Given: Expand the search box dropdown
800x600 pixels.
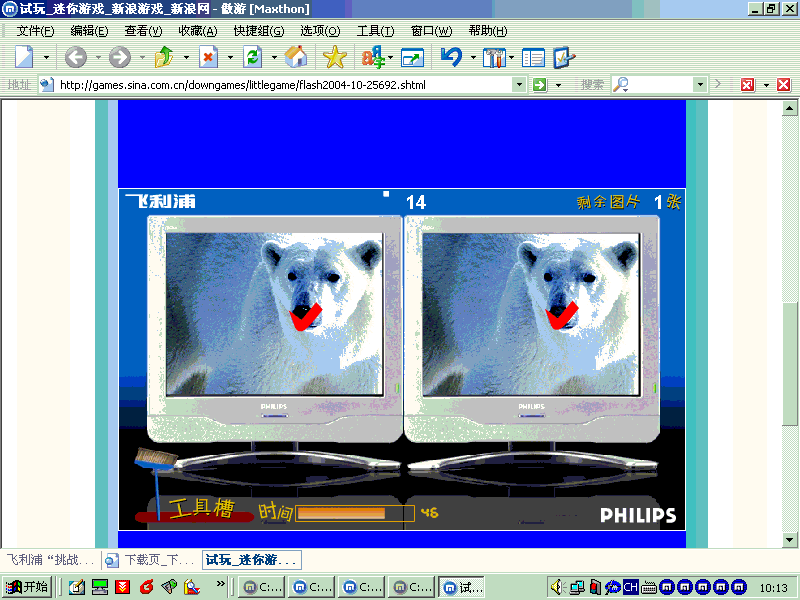Looking at the screenshot, I should [701, 85].
